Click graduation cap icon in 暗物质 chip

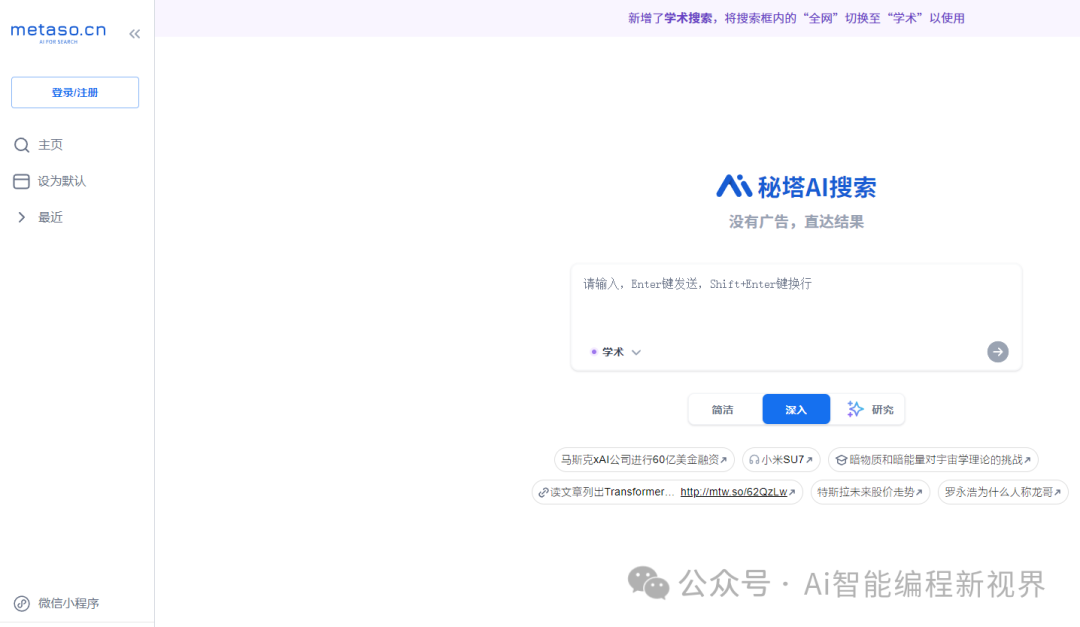coord(841,460)
